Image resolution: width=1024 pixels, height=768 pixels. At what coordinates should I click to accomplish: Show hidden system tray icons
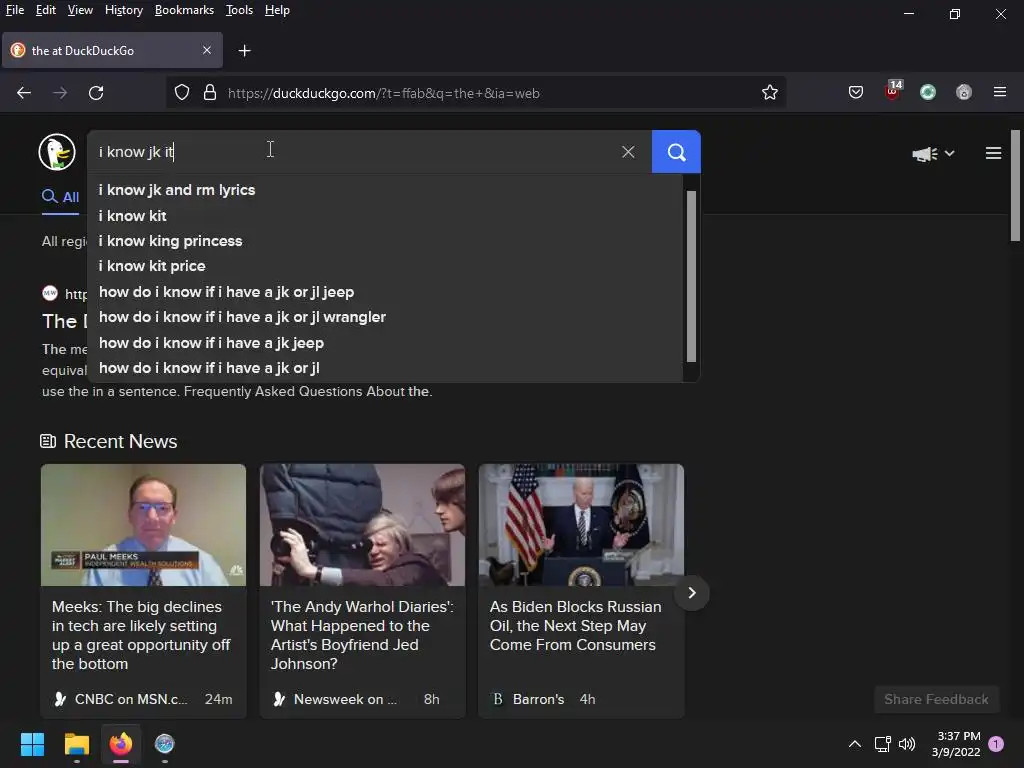click(854, 744)
